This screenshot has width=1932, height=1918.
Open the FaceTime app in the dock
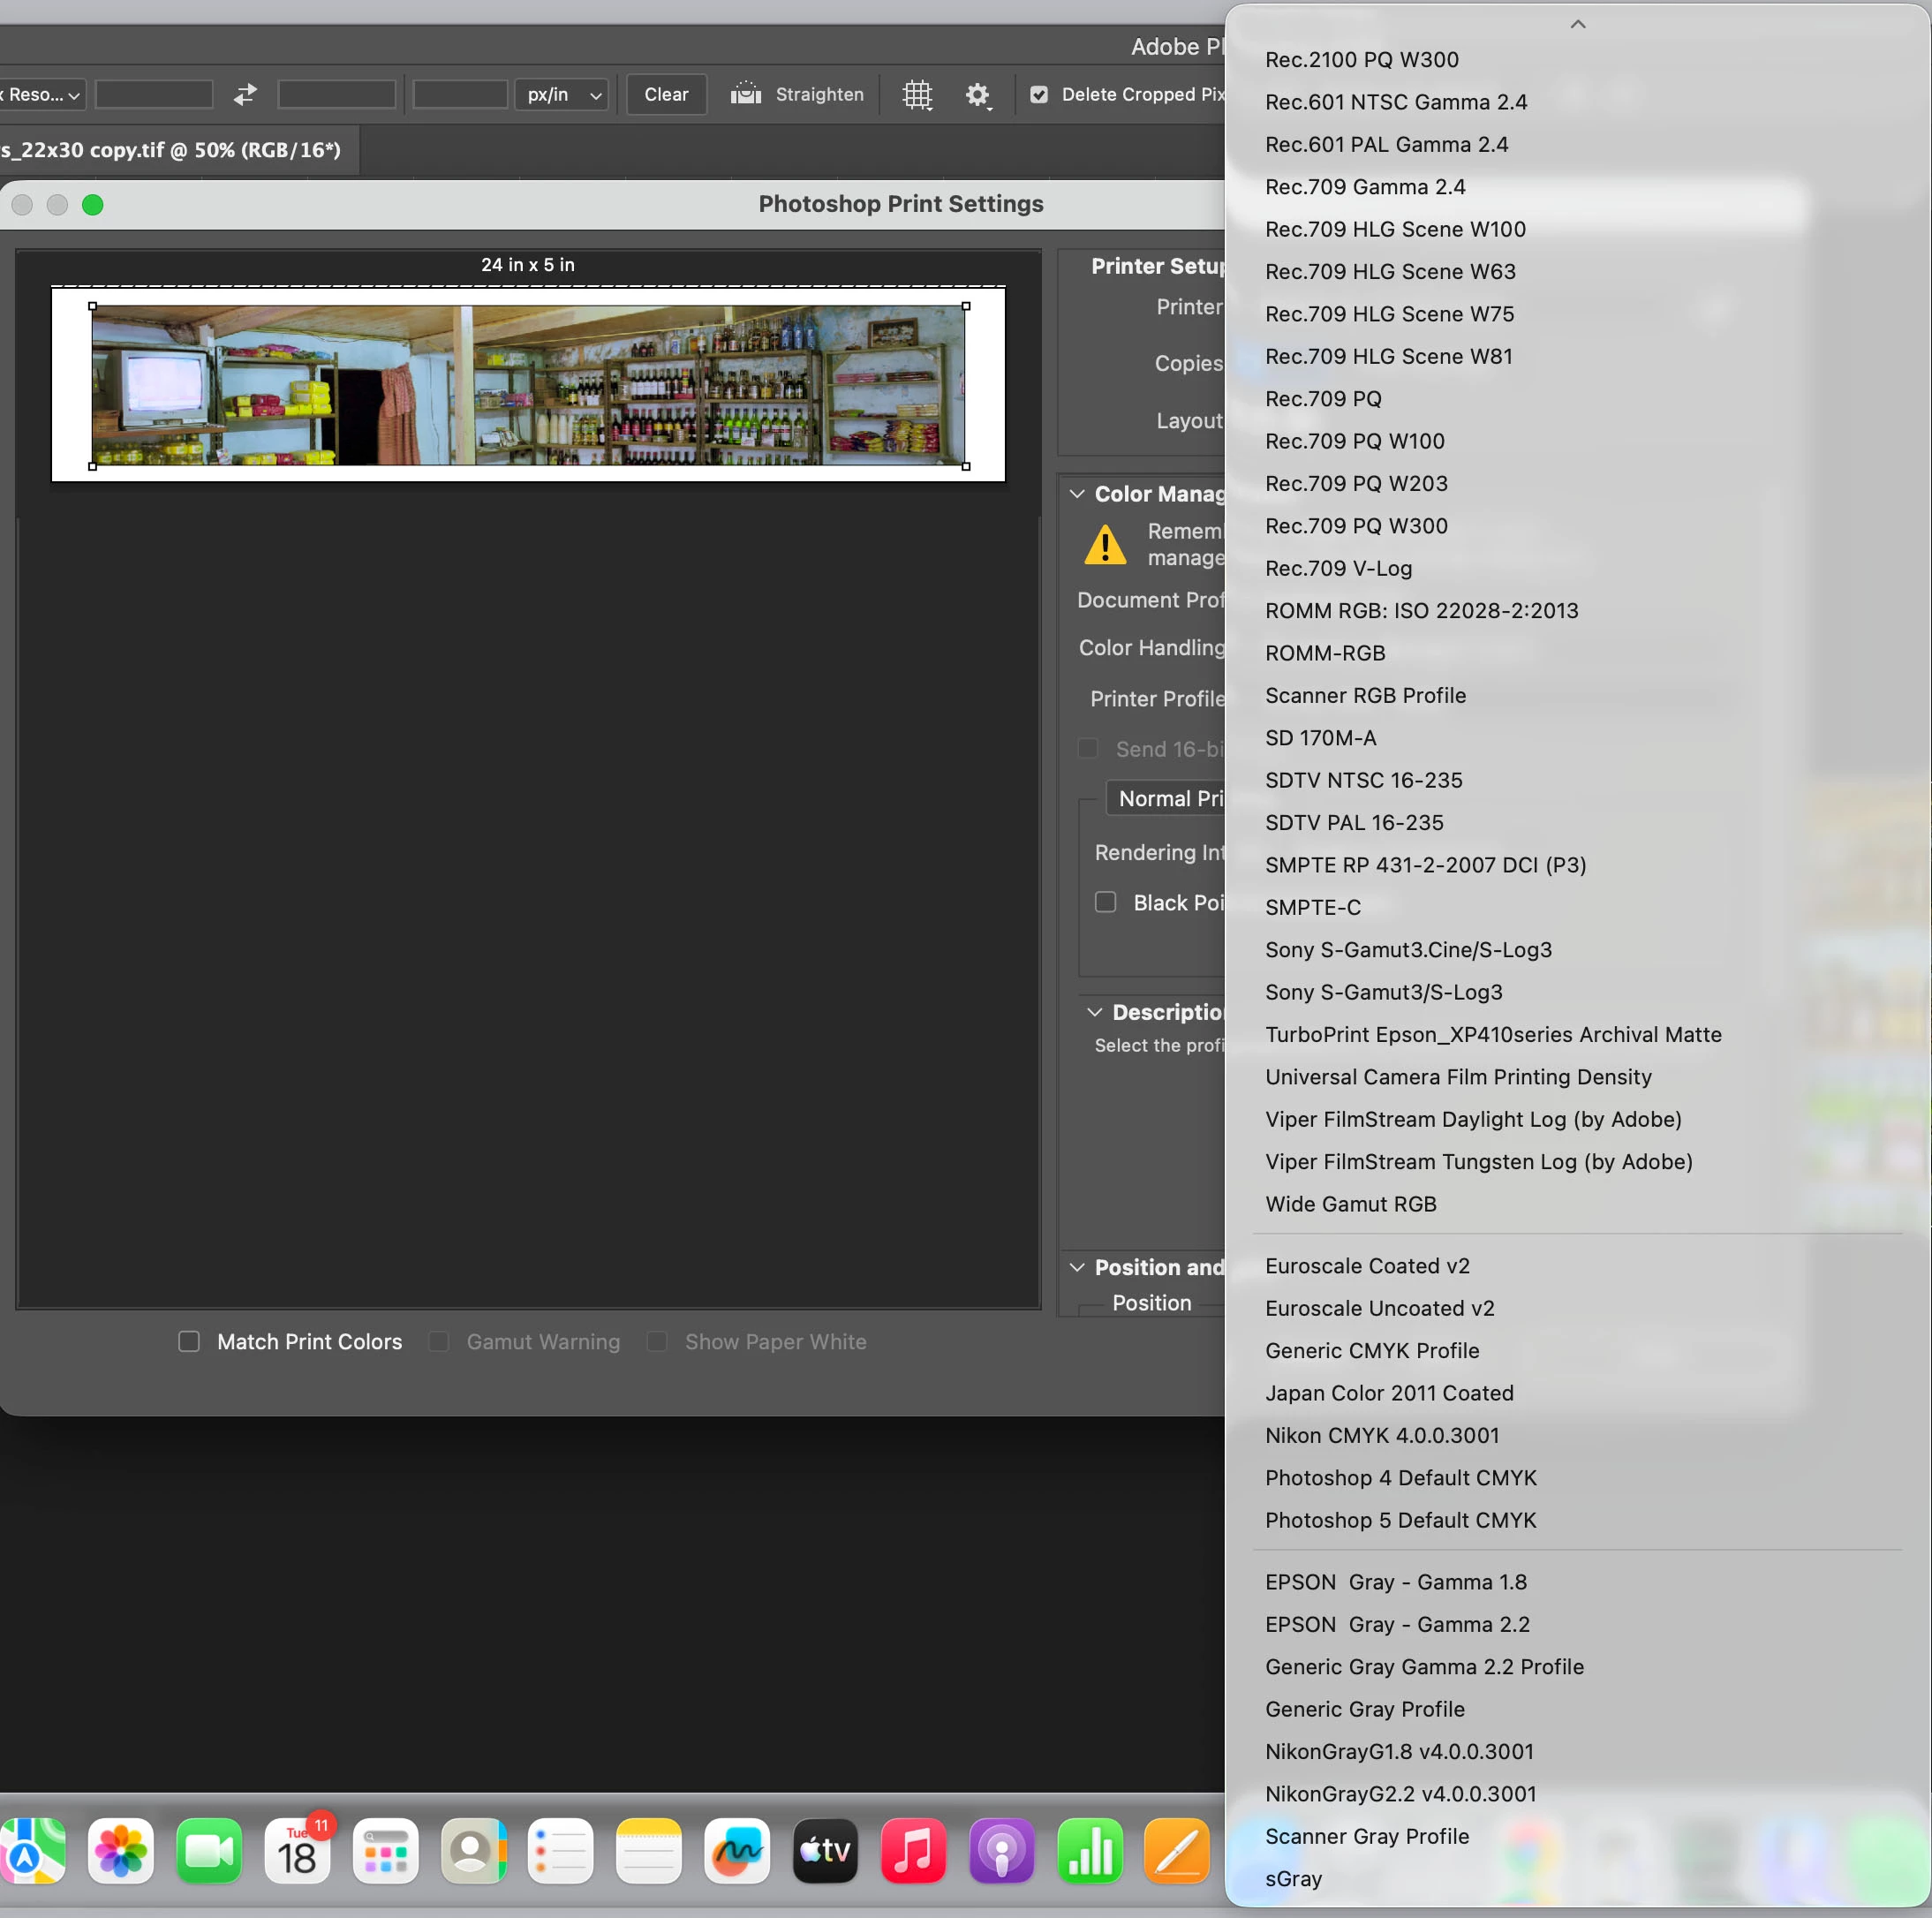(209, 1851)
